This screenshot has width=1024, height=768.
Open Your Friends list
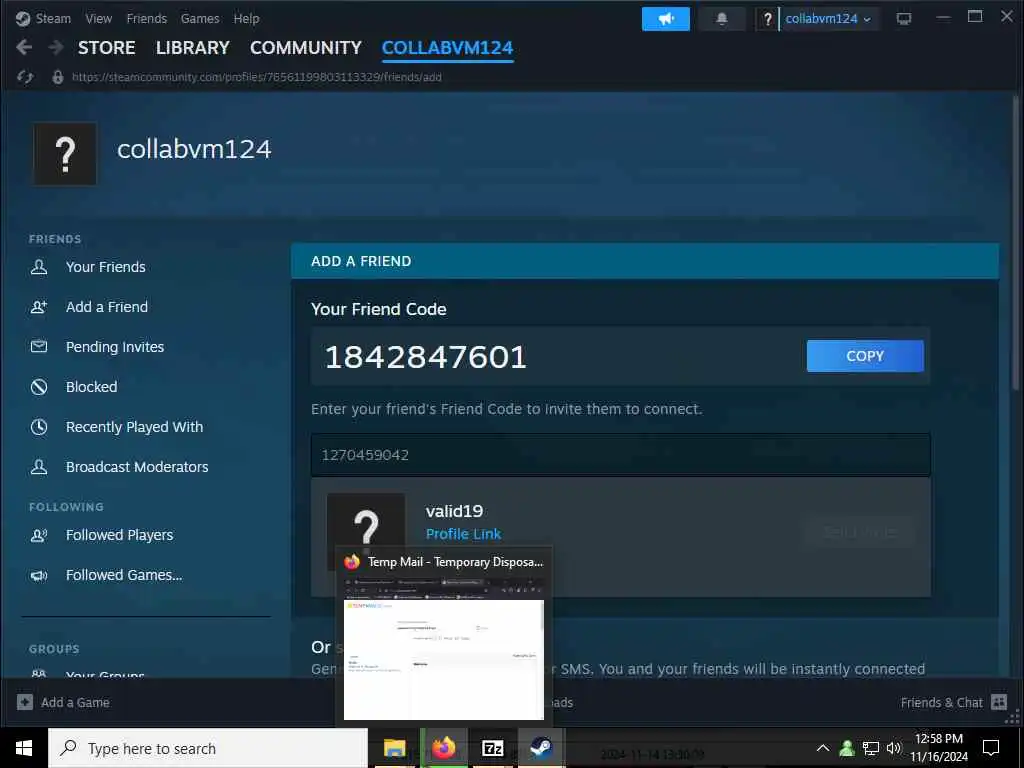(106, 266)
